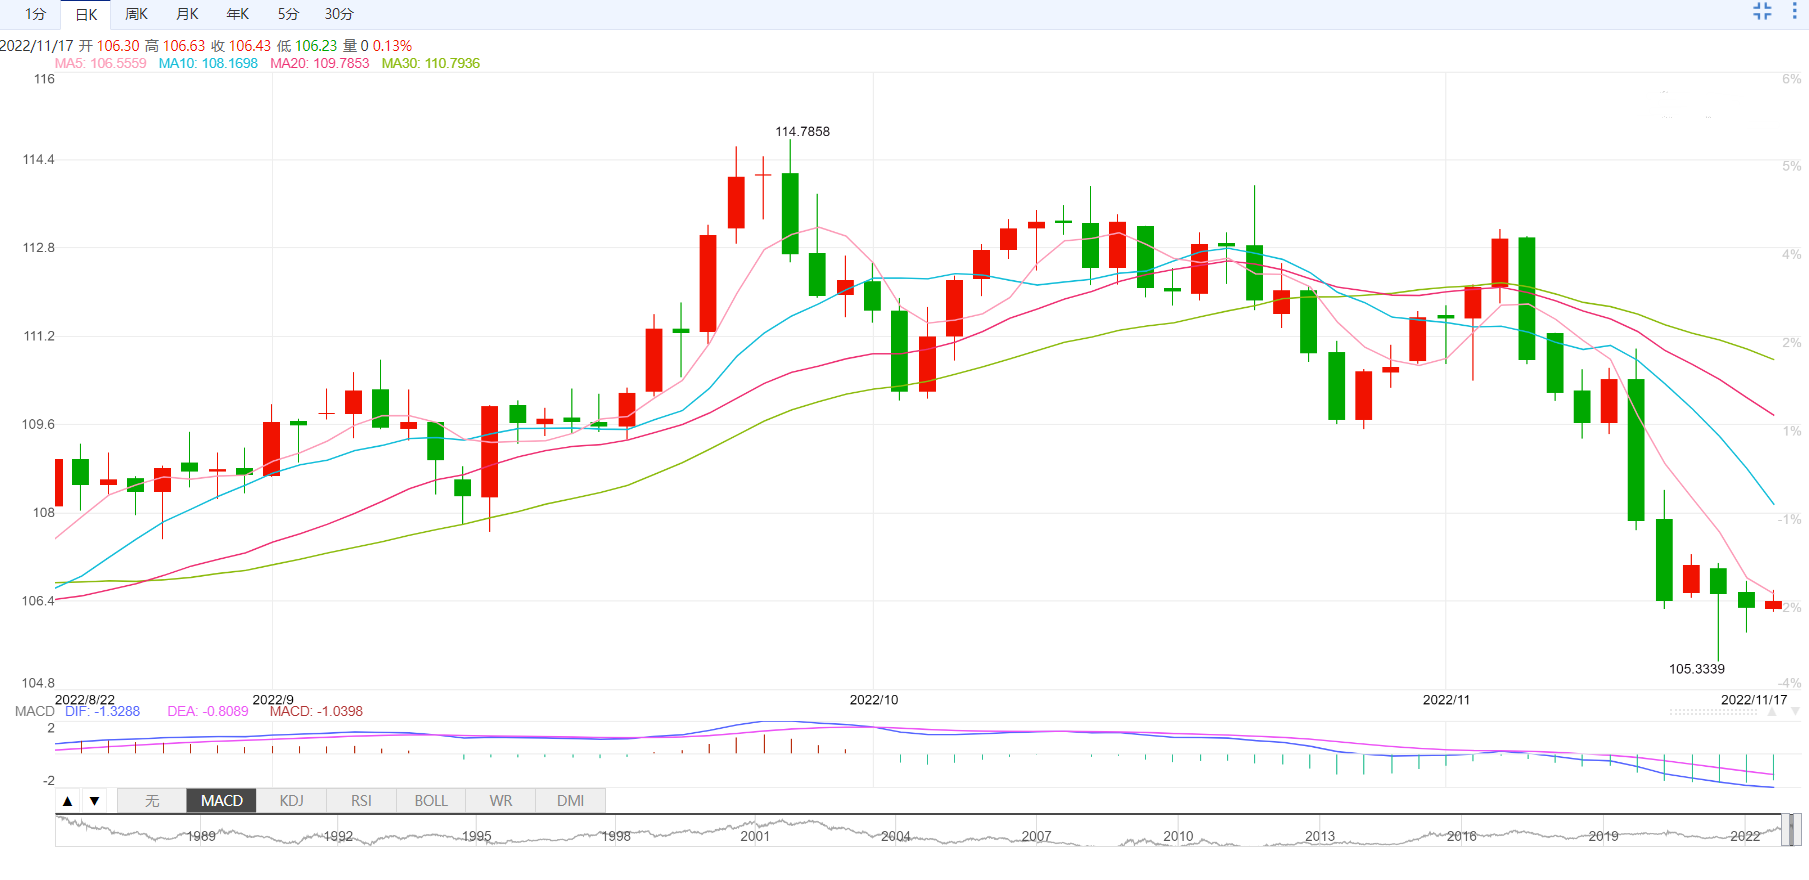Click the 2001 area on the overview timeline

click(x=755, y=836)
